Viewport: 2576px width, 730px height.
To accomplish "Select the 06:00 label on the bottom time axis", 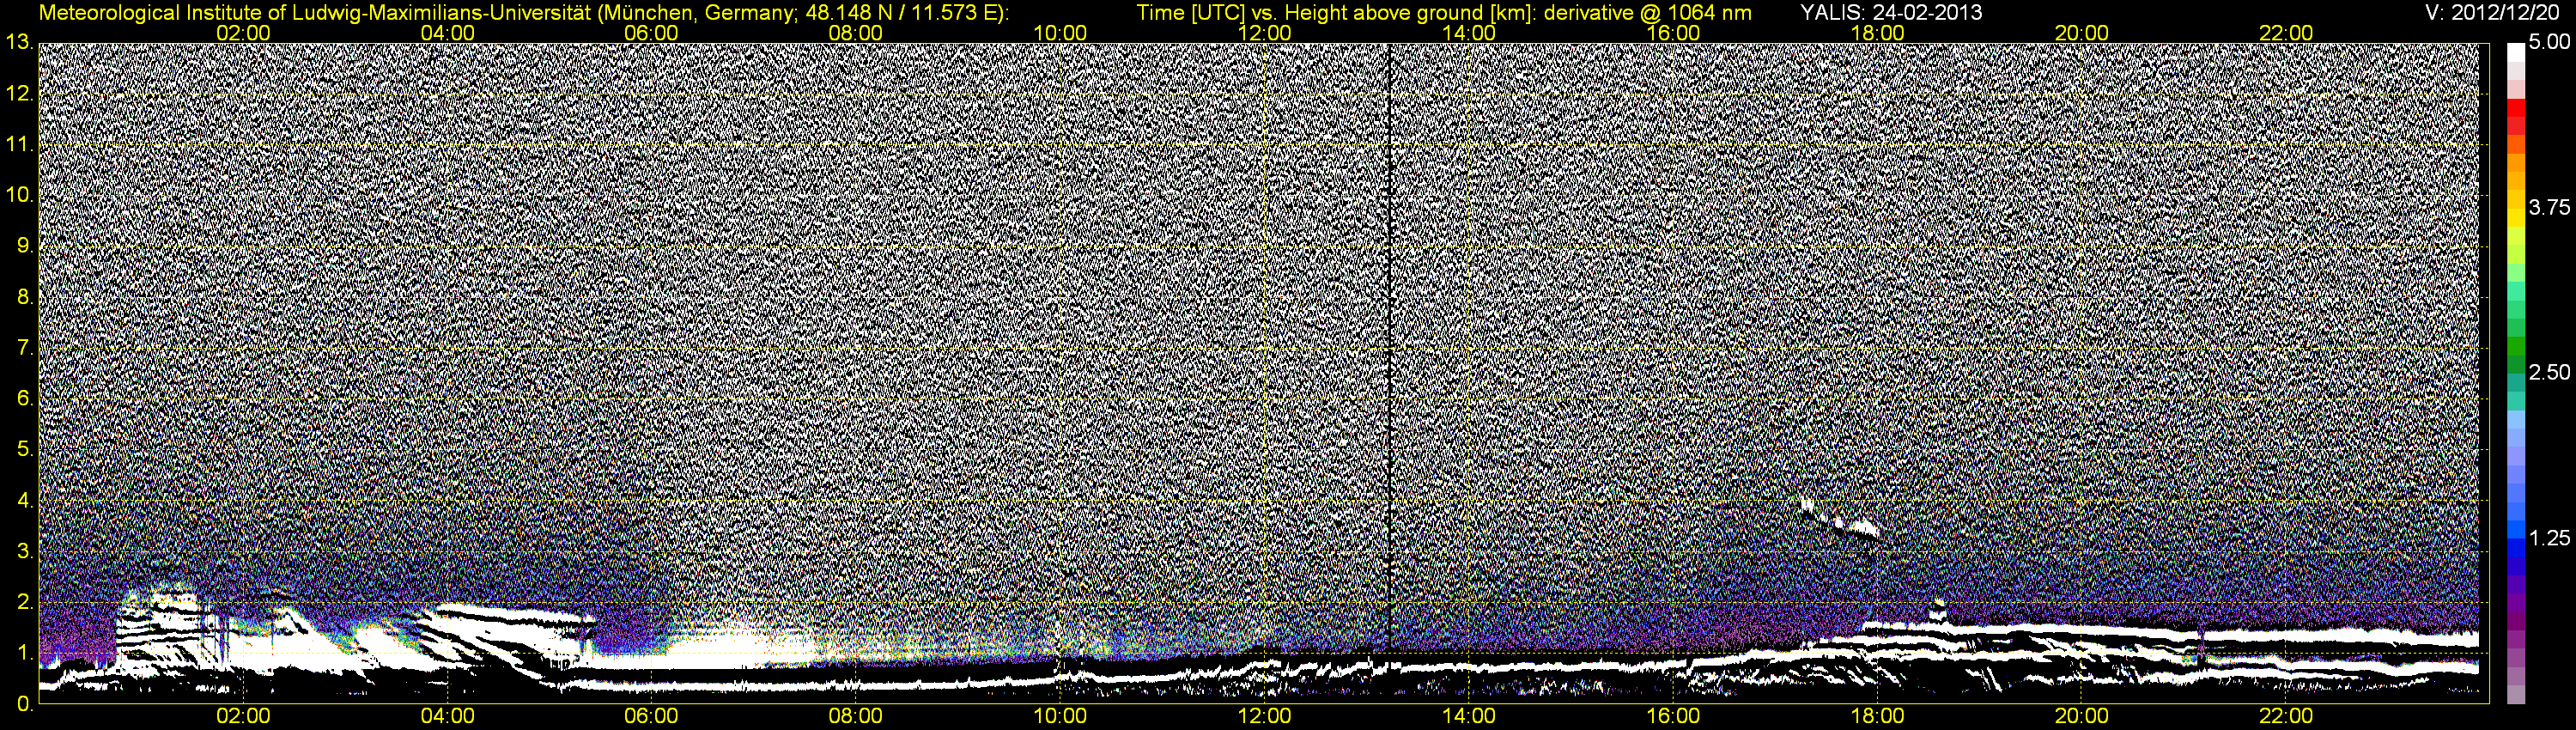I will tap(652, 717).
